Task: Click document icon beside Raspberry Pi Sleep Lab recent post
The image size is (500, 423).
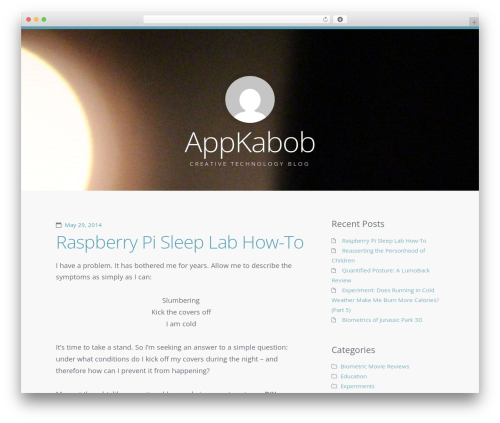Action: (x=334, y=241)
